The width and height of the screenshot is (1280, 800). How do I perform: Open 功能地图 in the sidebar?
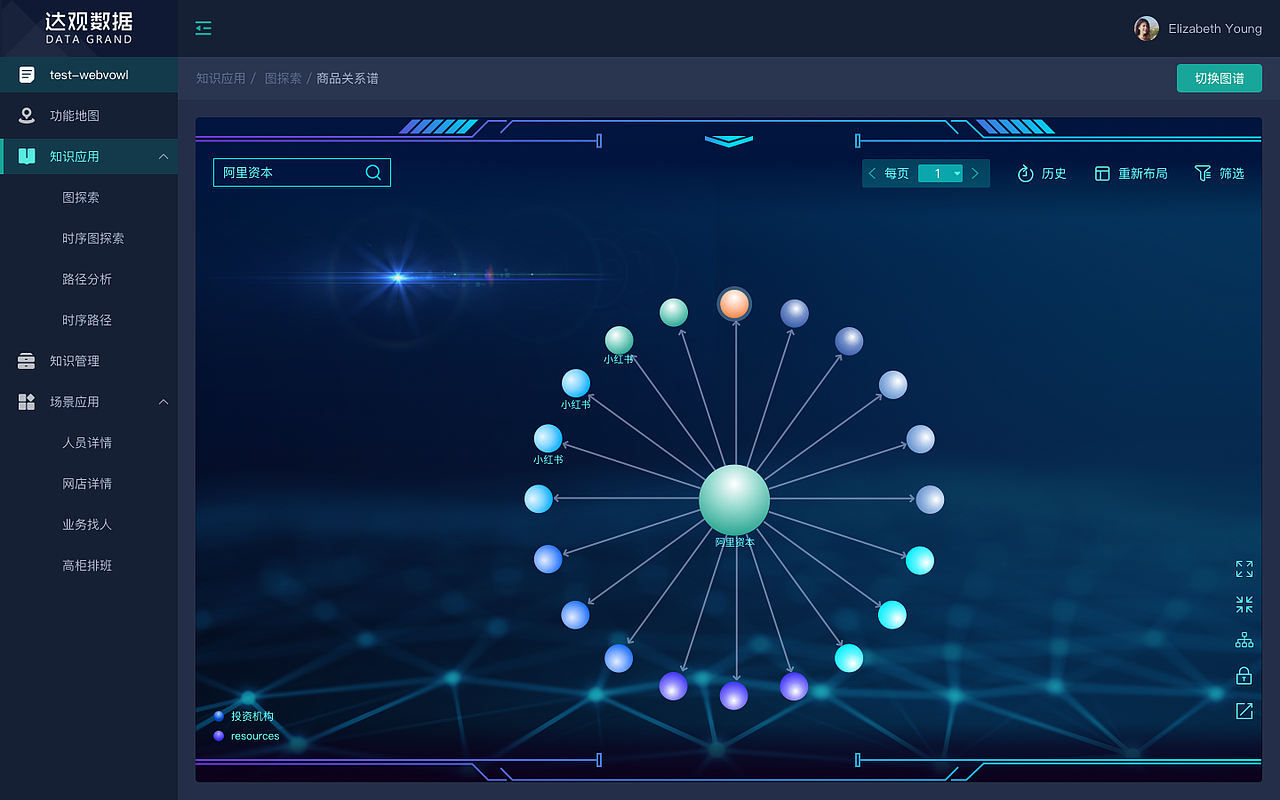89,116
